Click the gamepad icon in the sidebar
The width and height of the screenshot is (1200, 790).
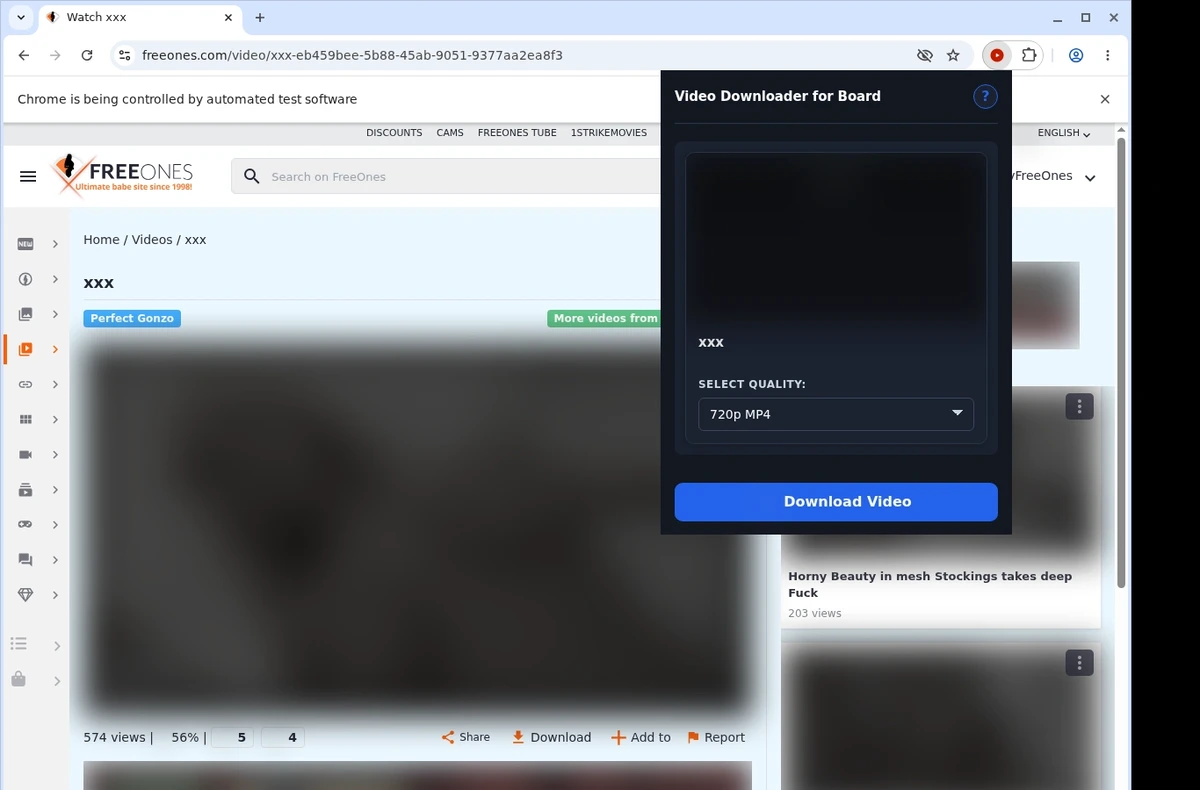tap(26, 524)
